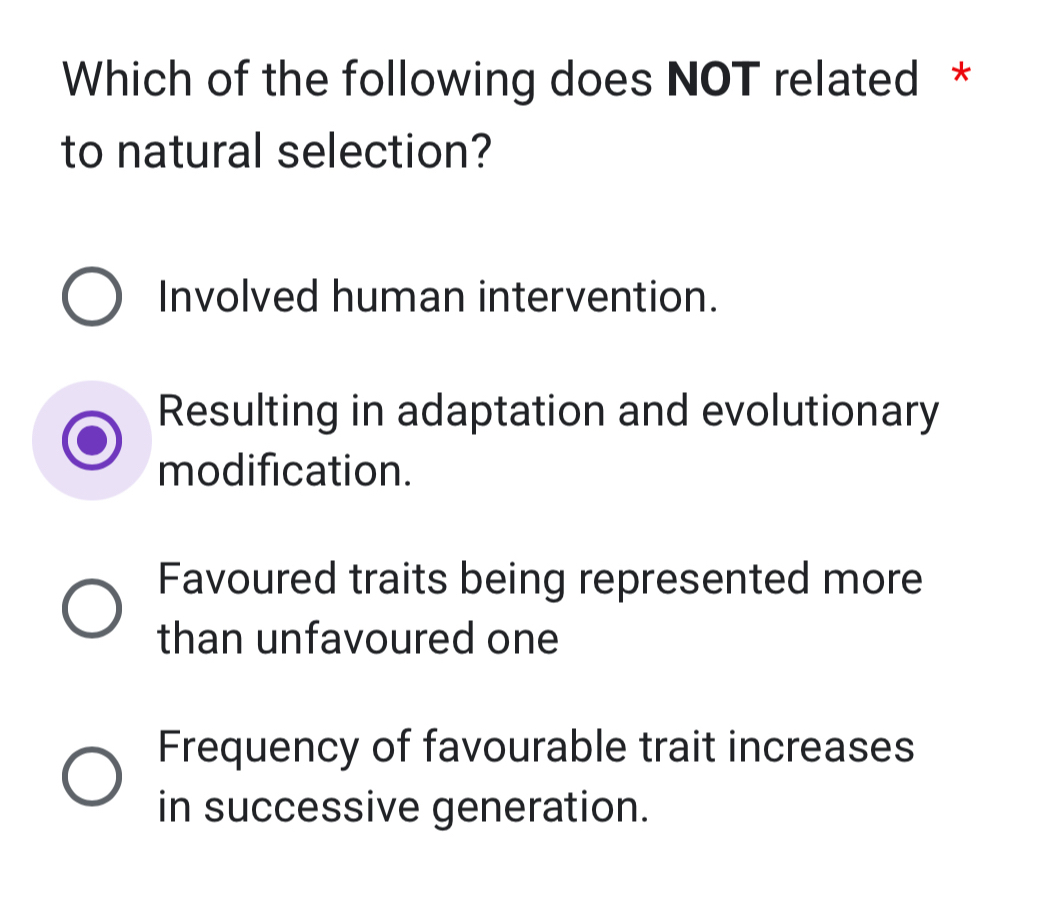The width and height of the screenshot is (1040, 918).
Task: Click the label text "Involved human intervention."
Action: [437, 296]
